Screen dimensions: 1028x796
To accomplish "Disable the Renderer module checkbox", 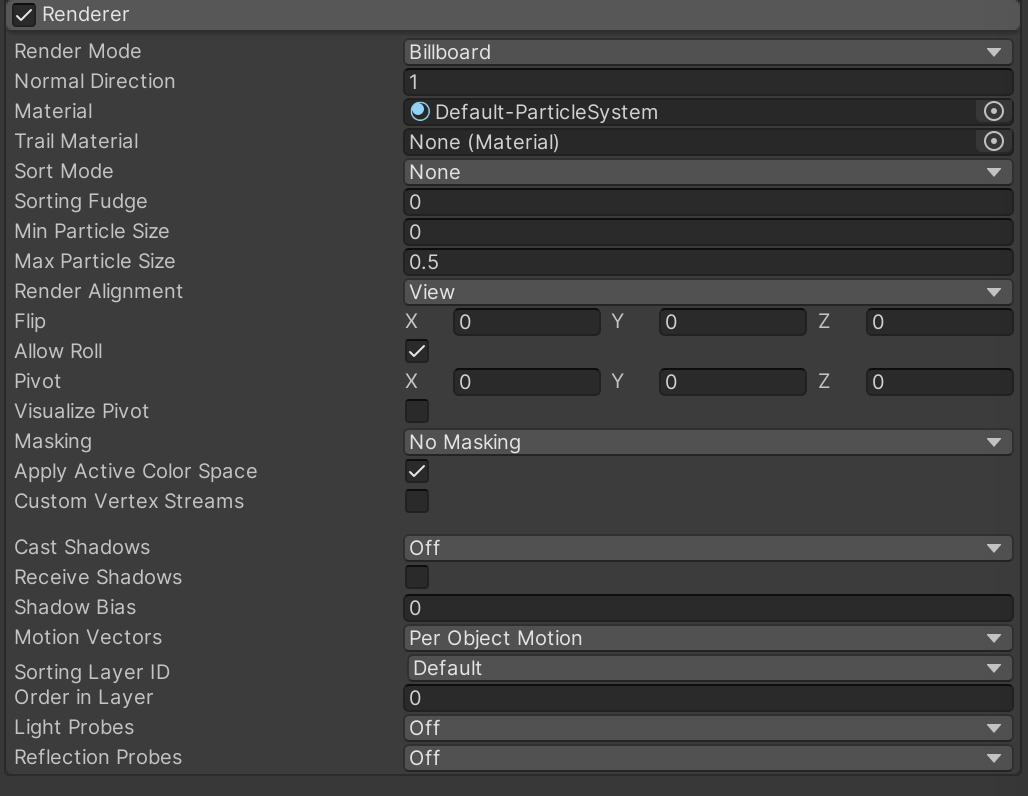I will point(23,15).
